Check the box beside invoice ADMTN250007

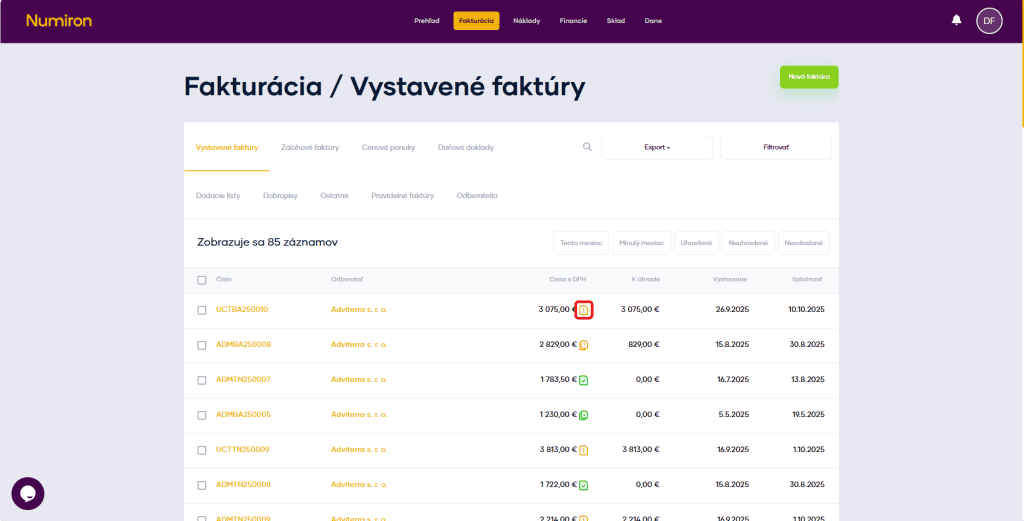pos(202,380)
